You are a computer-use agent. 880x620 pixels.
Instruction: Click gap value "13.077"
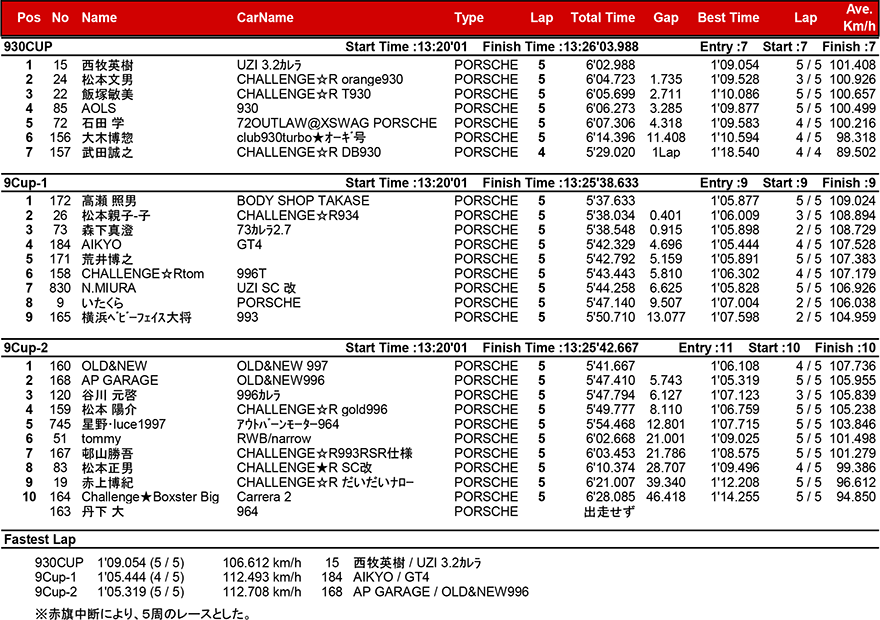pyautogui.click(x=666, y=318)
